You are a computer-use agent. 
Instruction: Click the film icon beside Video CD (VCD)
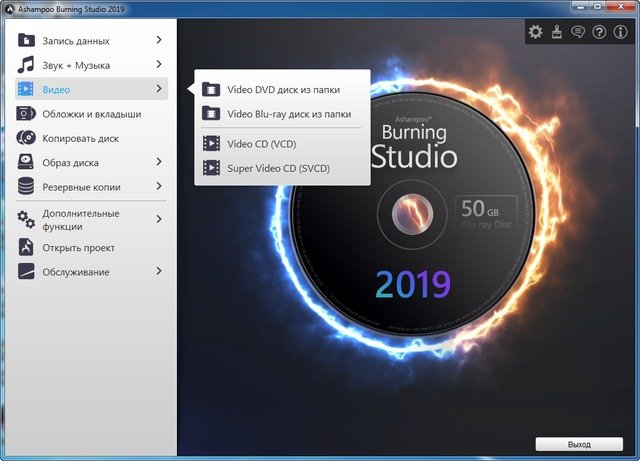click(211, 143)
